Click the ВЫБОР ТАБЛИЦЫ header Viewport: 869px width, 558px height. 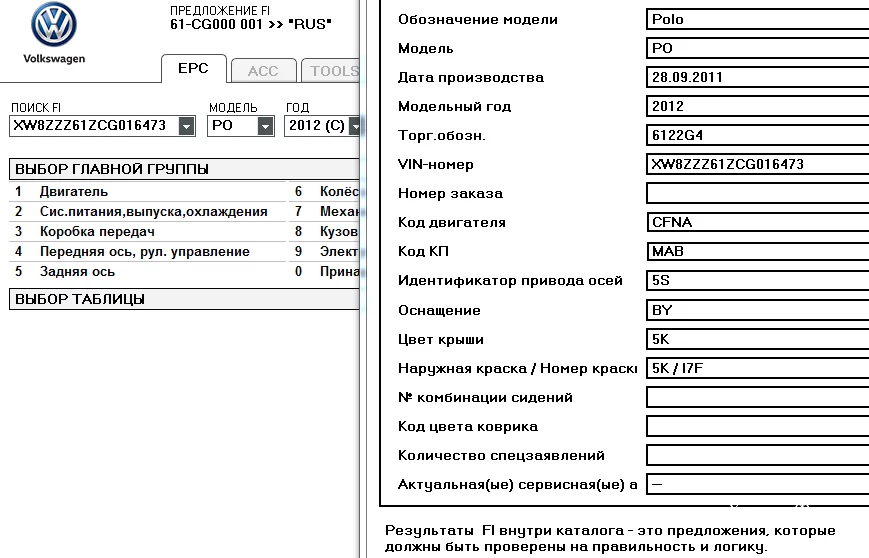point(185,299)
